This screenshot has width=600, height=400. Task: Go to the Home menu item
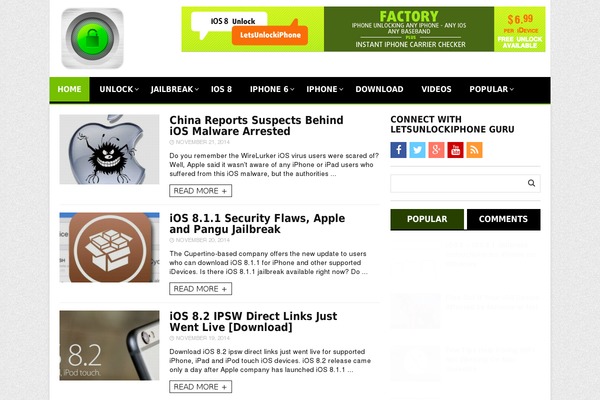click(x=69, y=89)
